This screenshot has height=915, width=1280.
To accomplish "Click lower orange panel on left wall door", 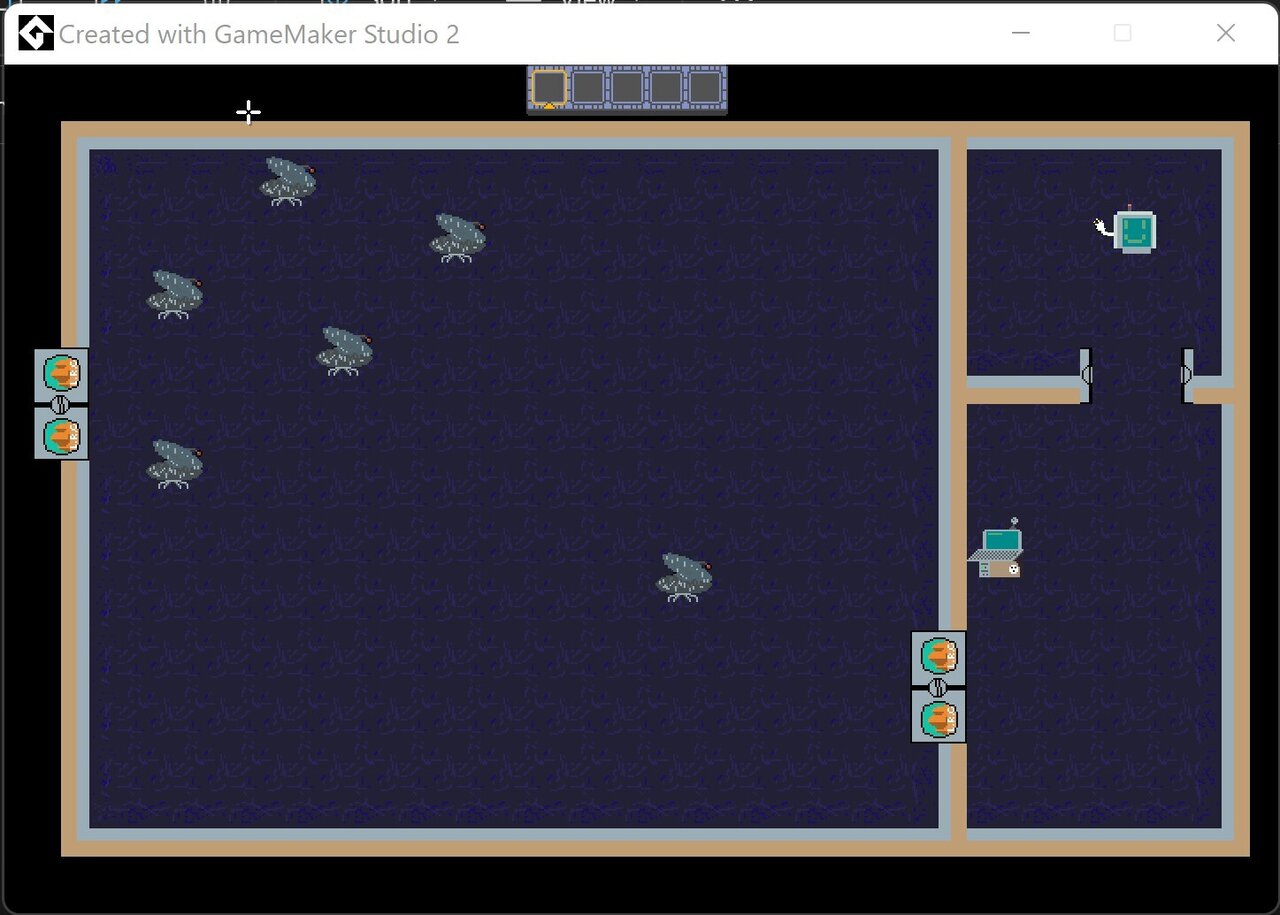I will [x=61, y=436].
